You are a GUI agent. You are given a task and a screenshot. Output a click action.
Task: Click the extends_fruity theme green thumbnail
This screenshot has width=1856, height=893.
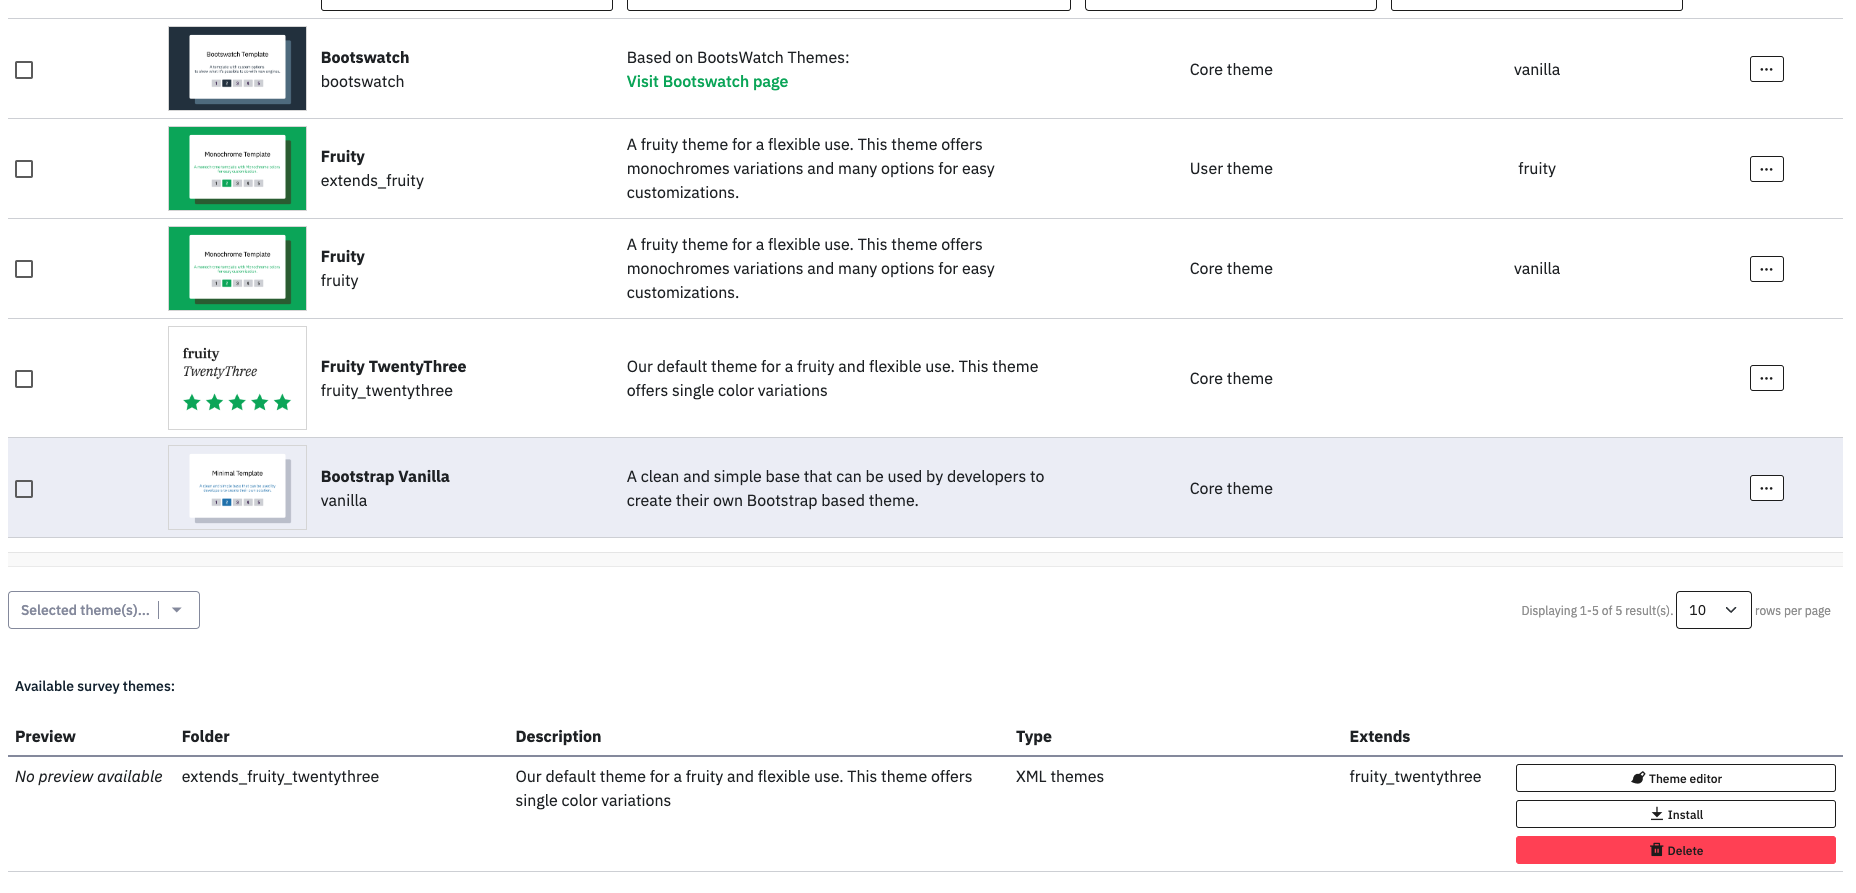coord(237,169)
